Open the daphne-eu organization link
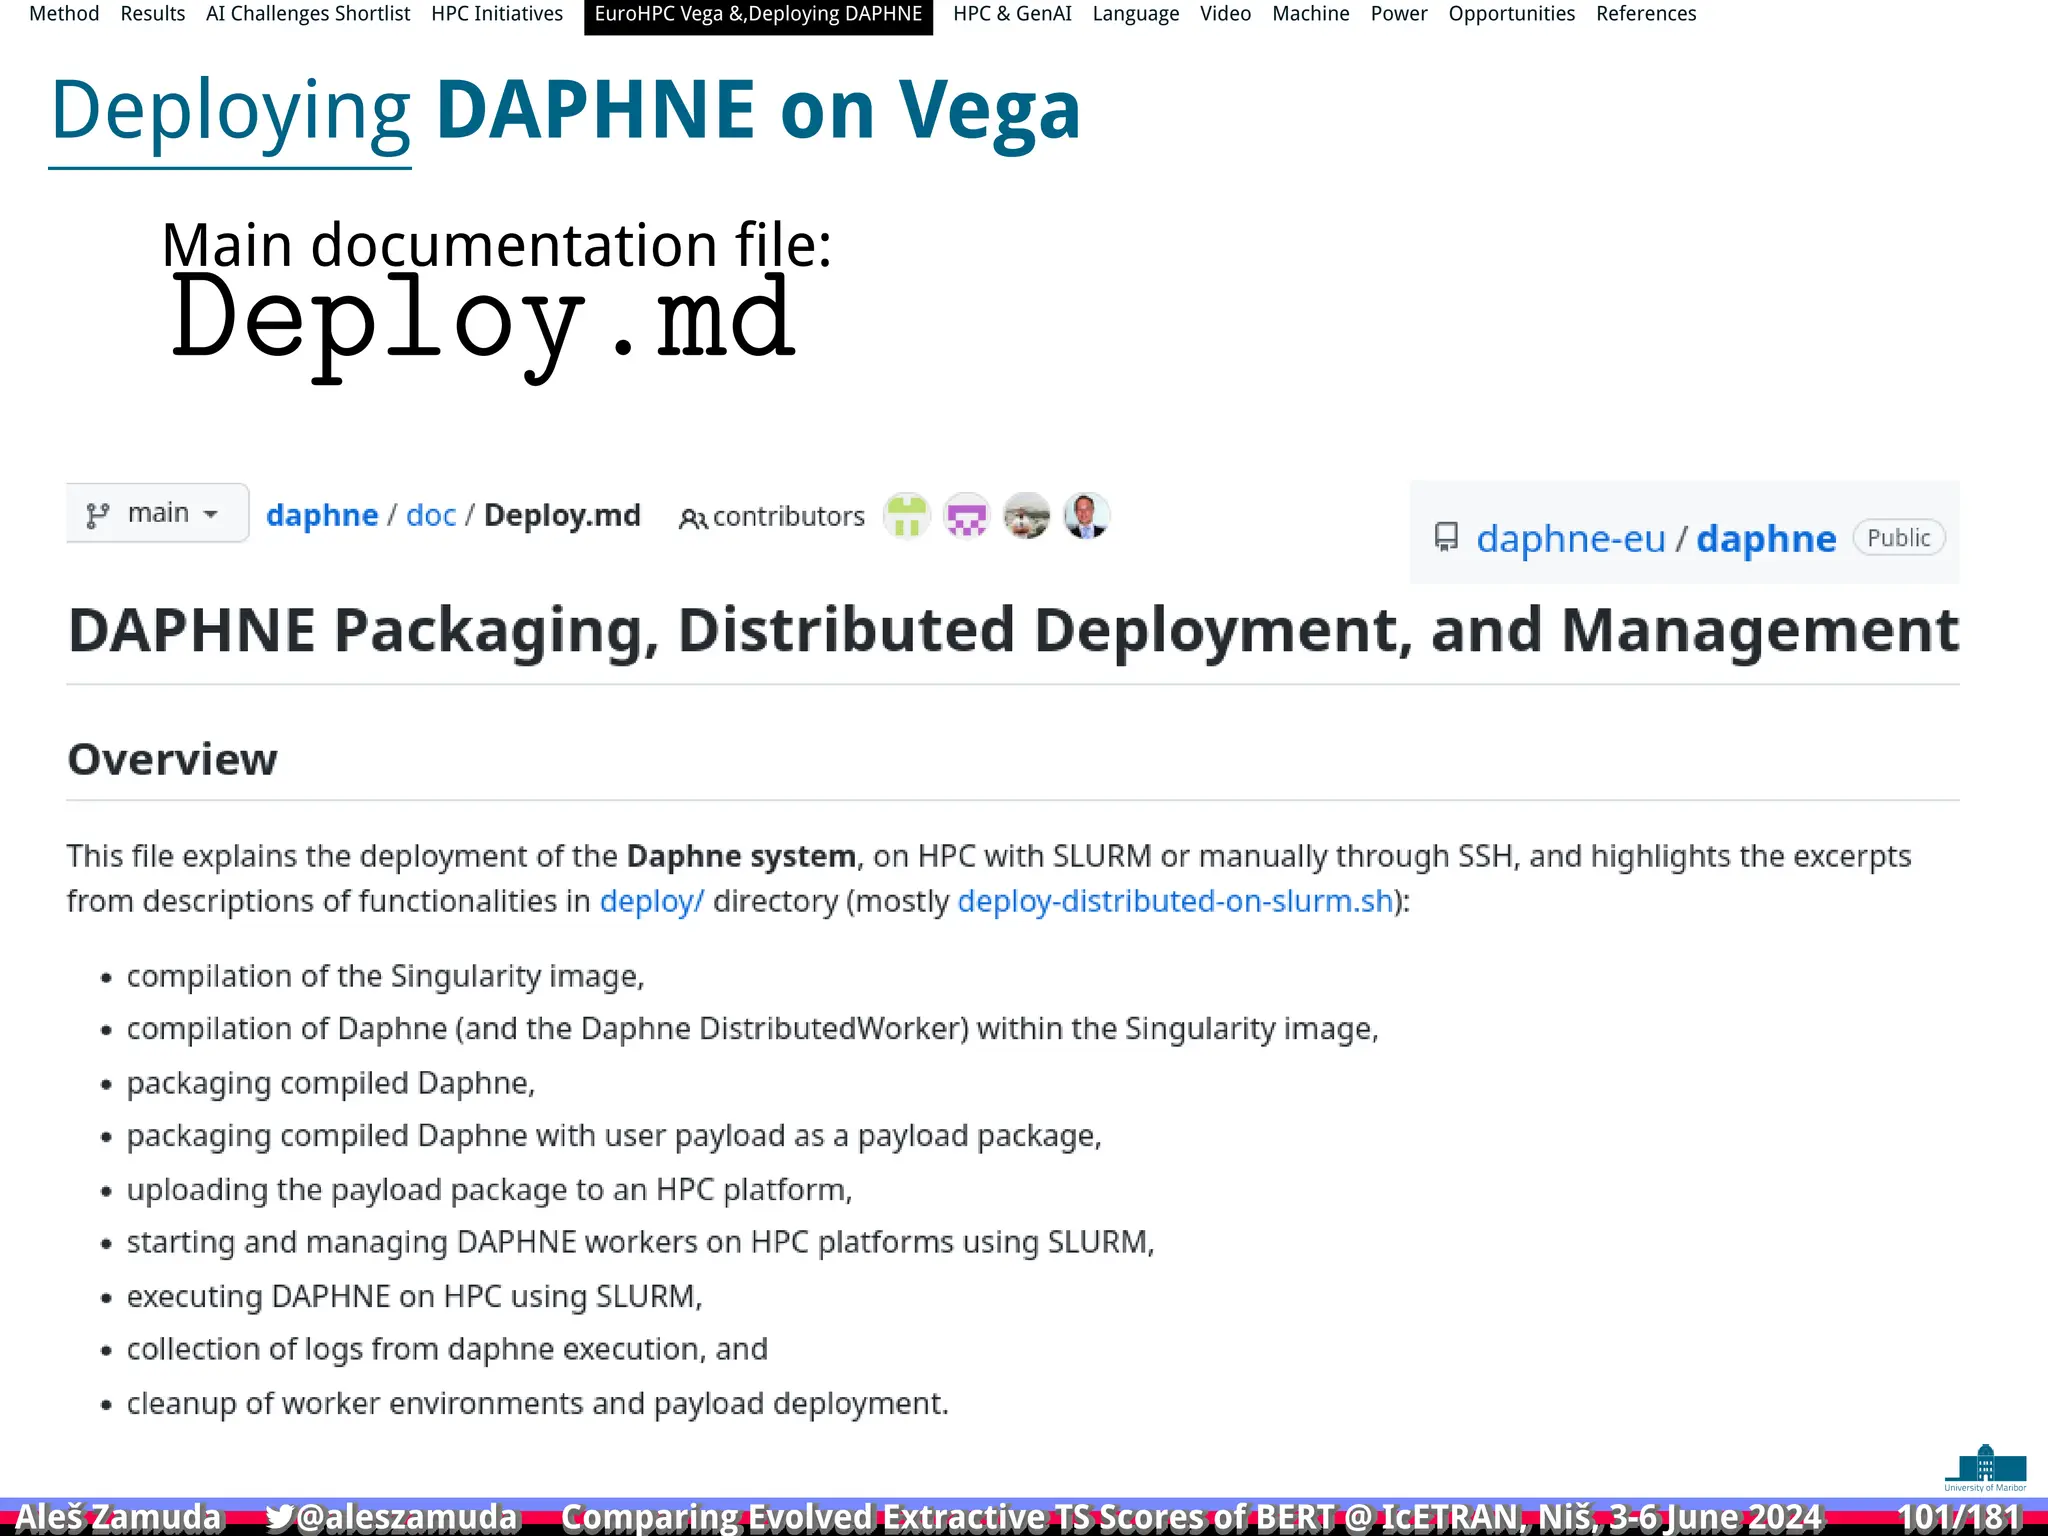 tap(1571, 539)
